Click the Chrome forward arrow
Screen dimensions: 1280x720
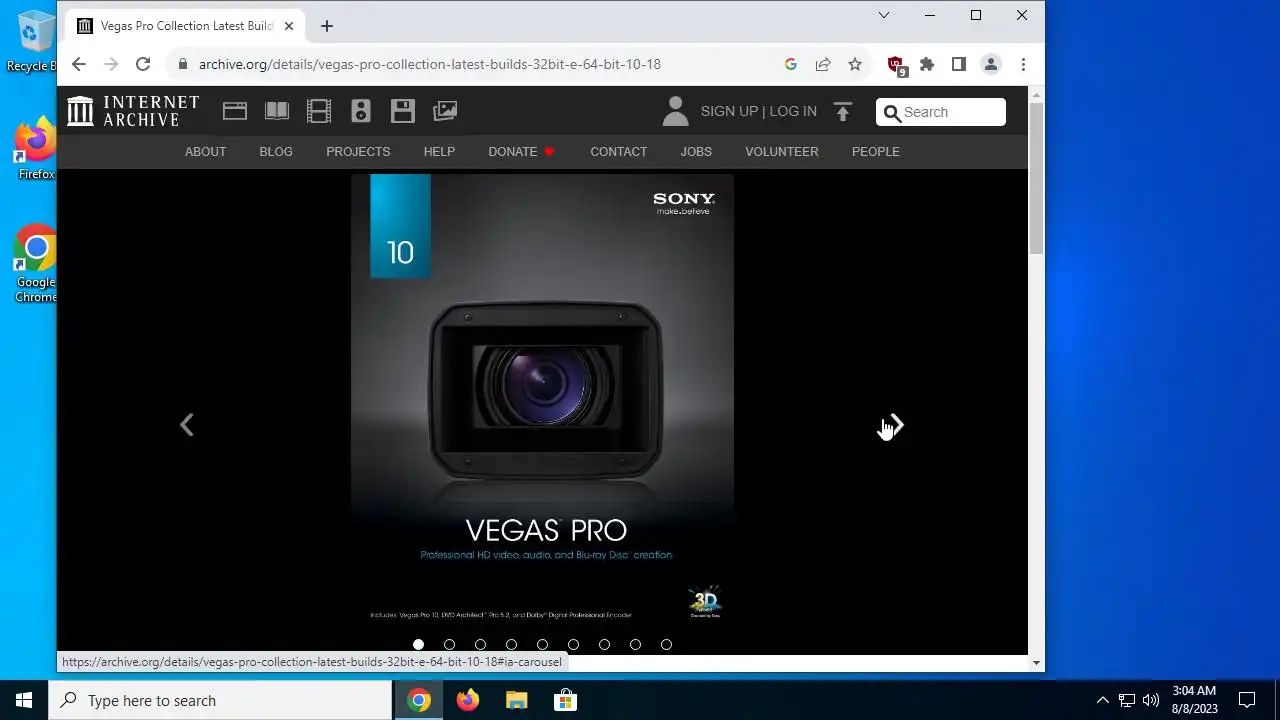[111, 64]
